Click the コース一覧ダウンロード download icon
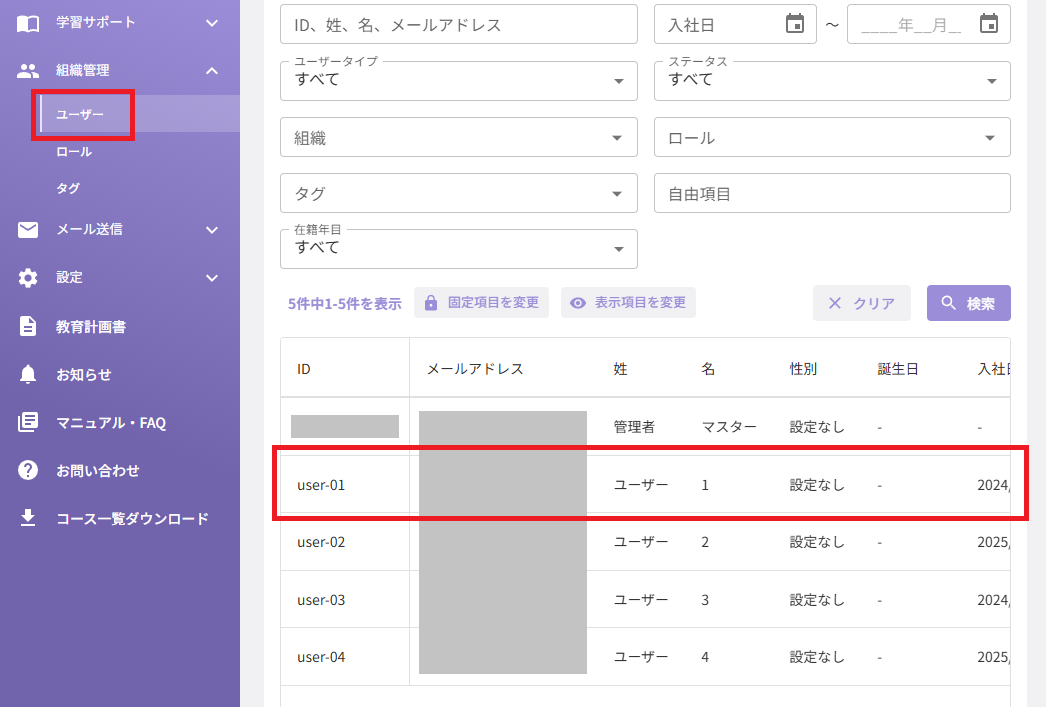 coord(27,518)
